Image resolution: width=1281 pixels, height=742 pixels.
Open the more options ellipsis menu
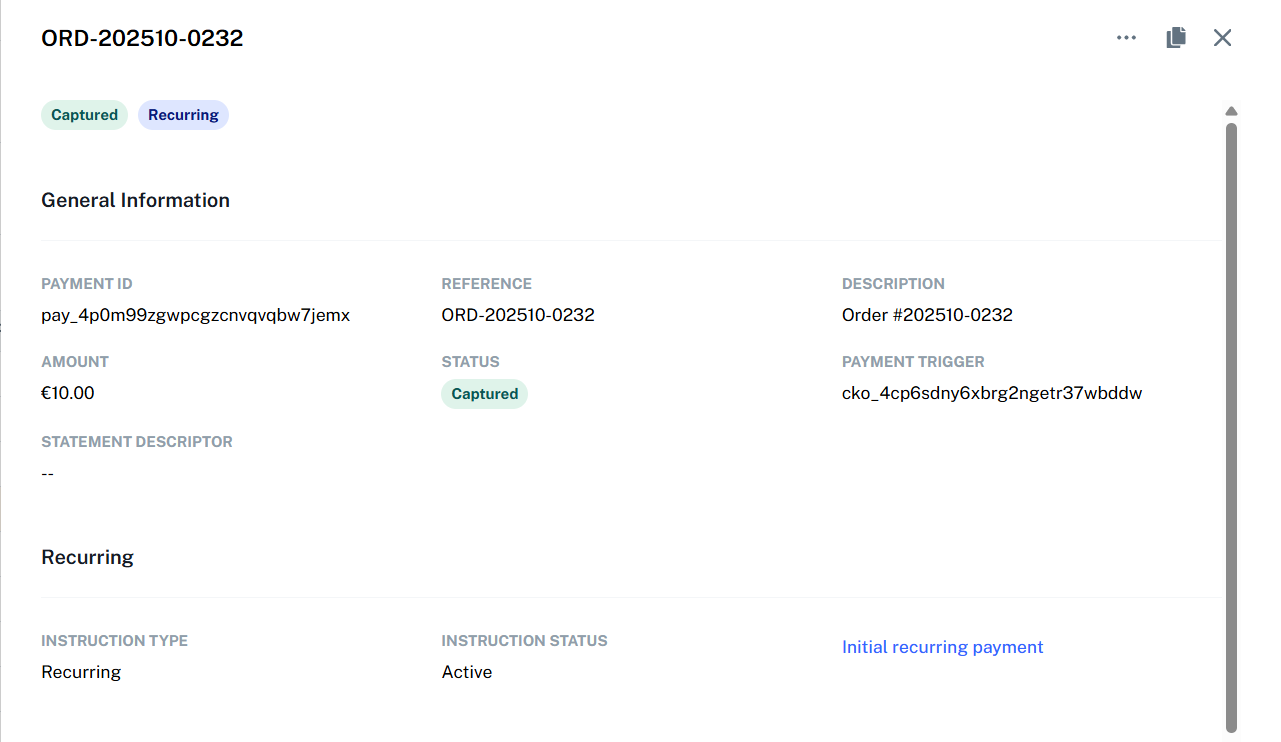(1126, 37)
